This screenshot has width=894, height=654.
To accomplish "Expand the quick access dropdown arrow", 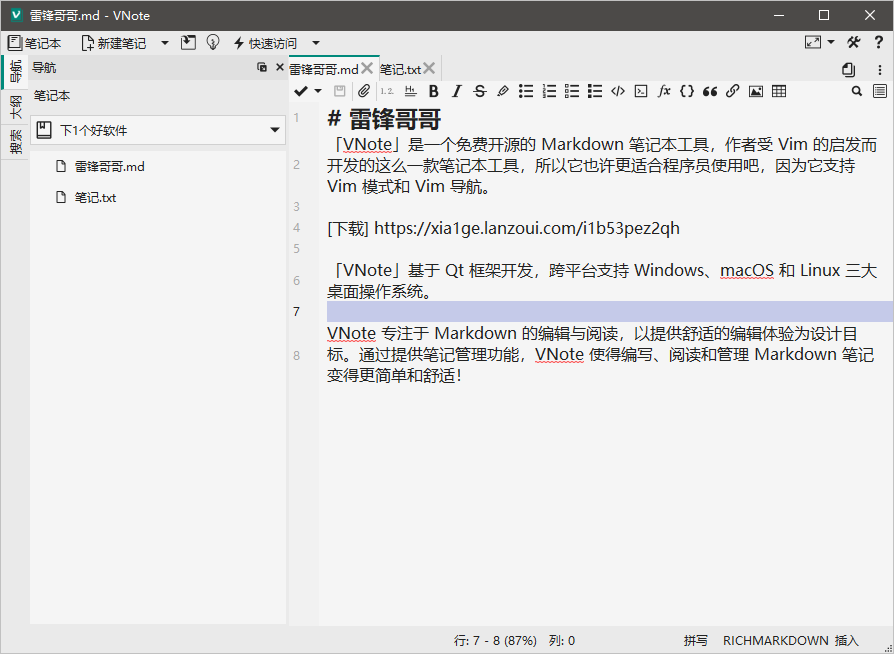I will coord(316,43).
